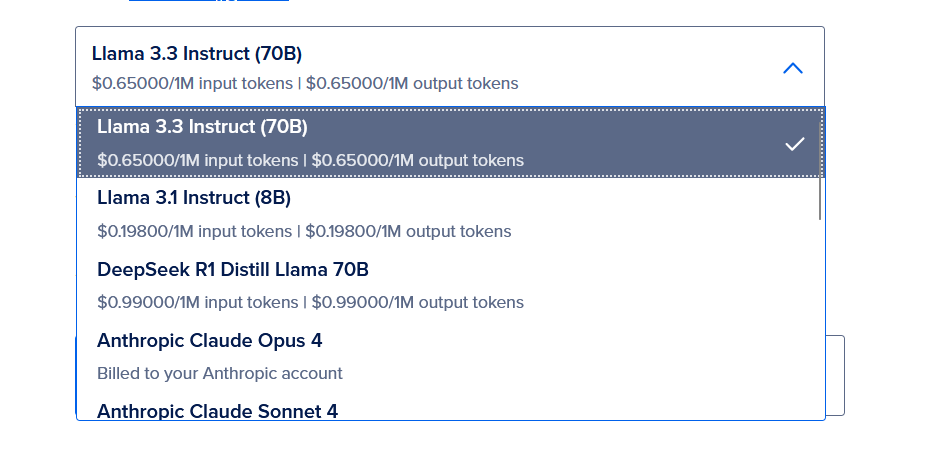
Task: Open the underlined link above the dropdown
Action: click(209, 1)
